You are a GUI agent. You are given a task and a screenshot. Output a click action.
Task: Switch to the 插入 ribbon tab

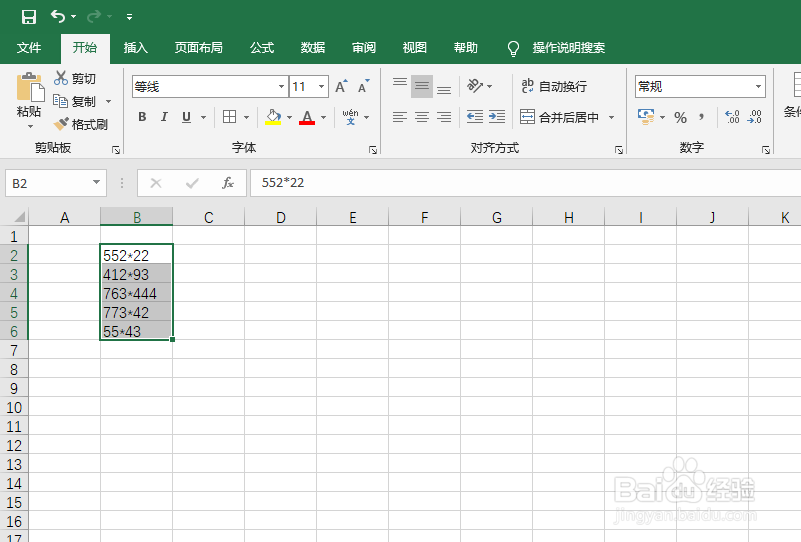point(136,48)
